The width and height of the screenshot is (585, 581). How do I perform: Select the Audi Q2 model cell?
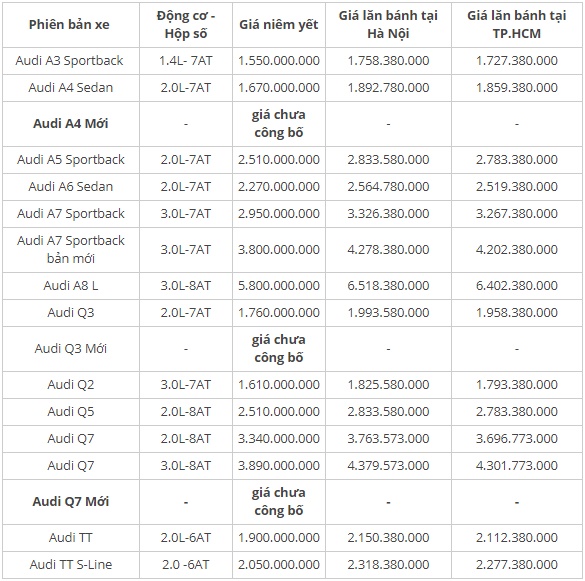coord(71,384)
